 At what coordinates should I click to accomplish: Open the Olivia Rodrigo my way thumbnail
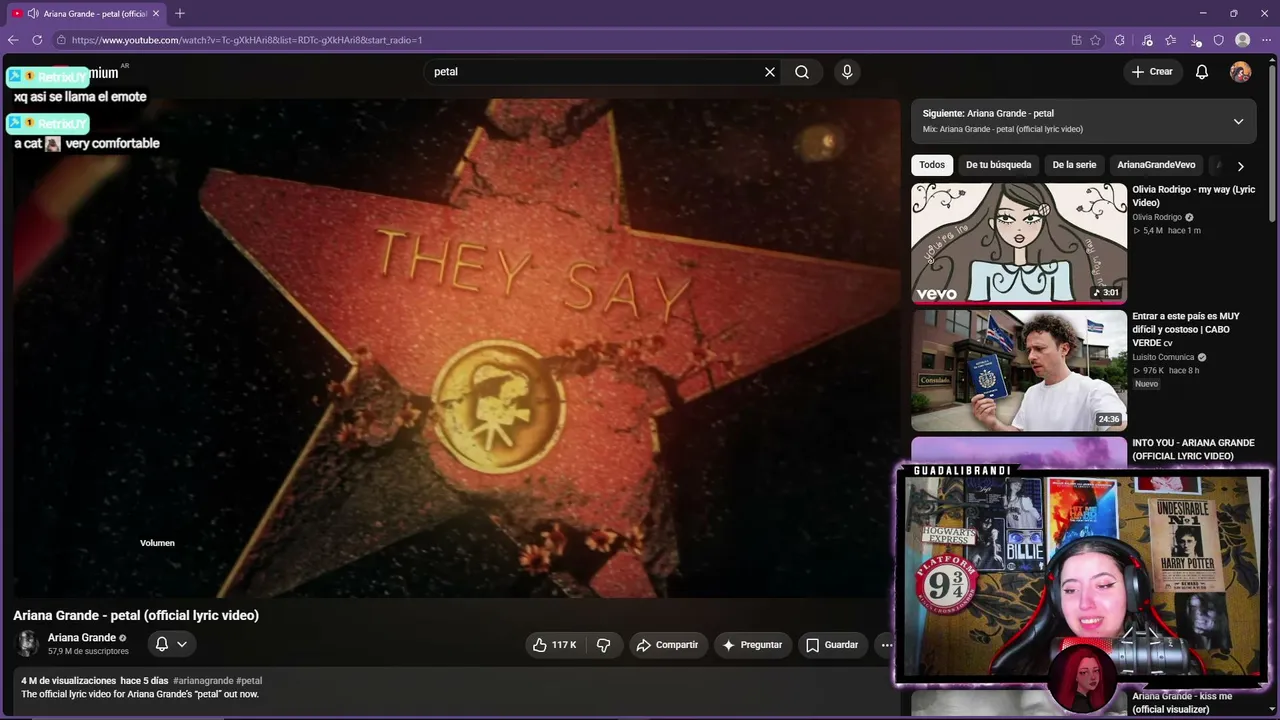[x=1019, y=243]
